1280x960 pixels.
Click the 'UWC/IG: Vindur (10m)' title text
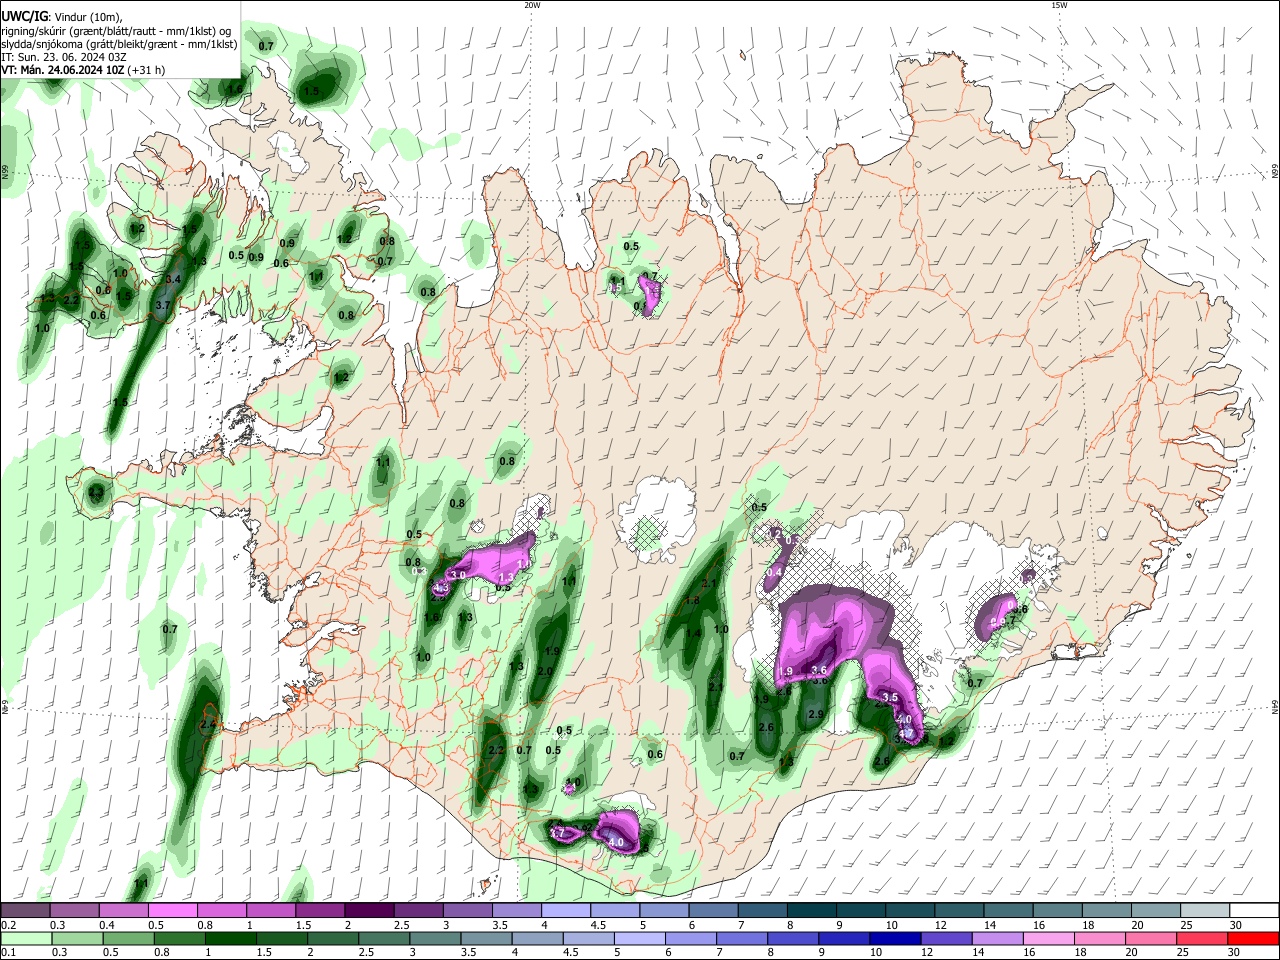[63, 17]
